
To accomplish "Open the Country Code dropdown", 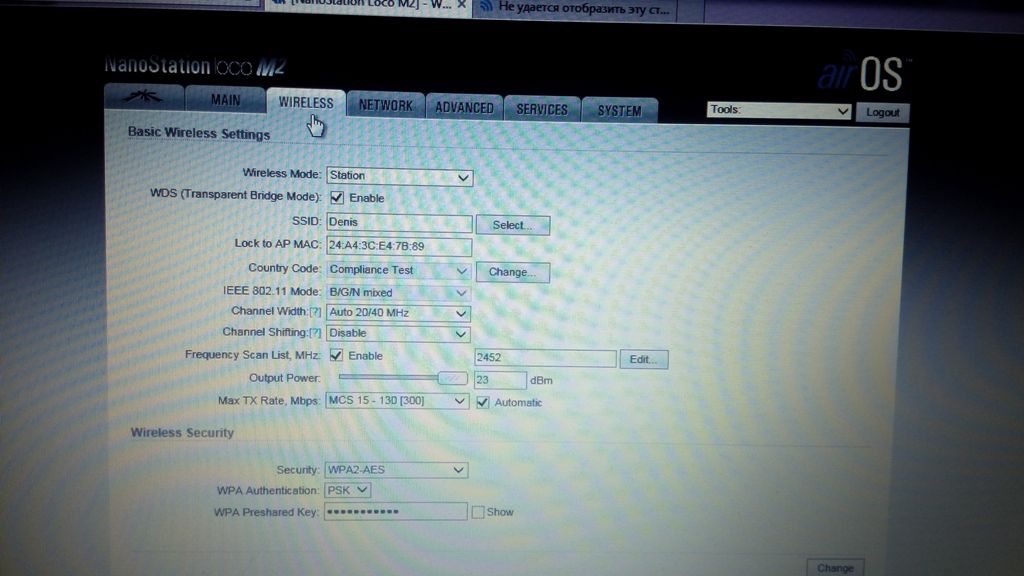I will (x=398, y=270).
